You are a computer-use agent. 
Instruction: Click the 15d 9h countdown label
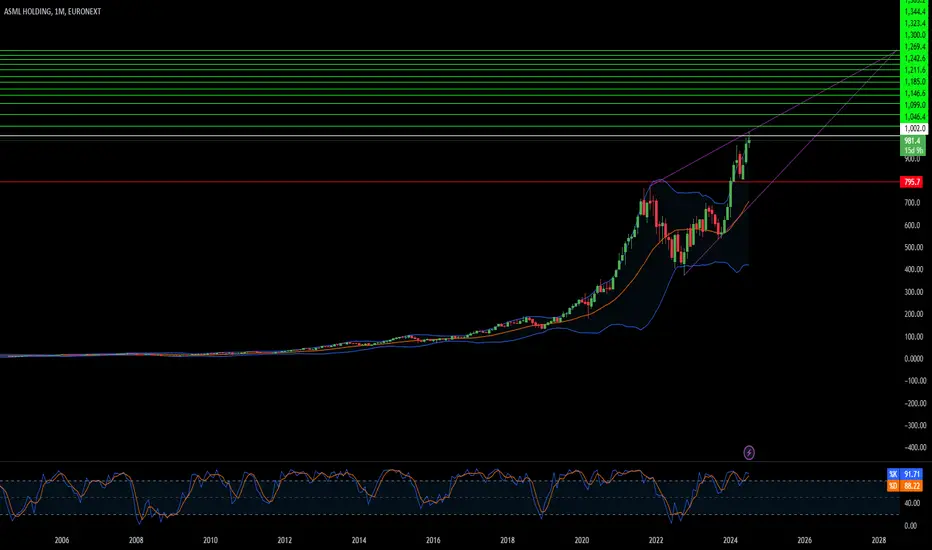tap(912, 151)
